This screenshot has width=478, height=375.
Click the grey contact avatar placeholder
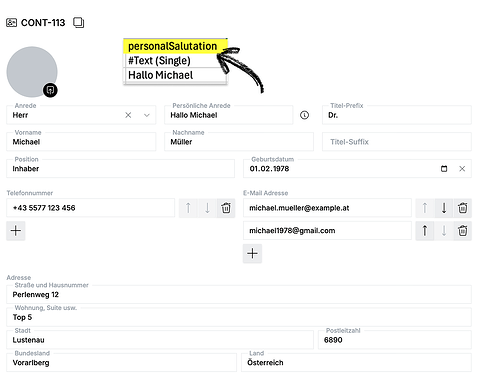(x=32, y=72)
